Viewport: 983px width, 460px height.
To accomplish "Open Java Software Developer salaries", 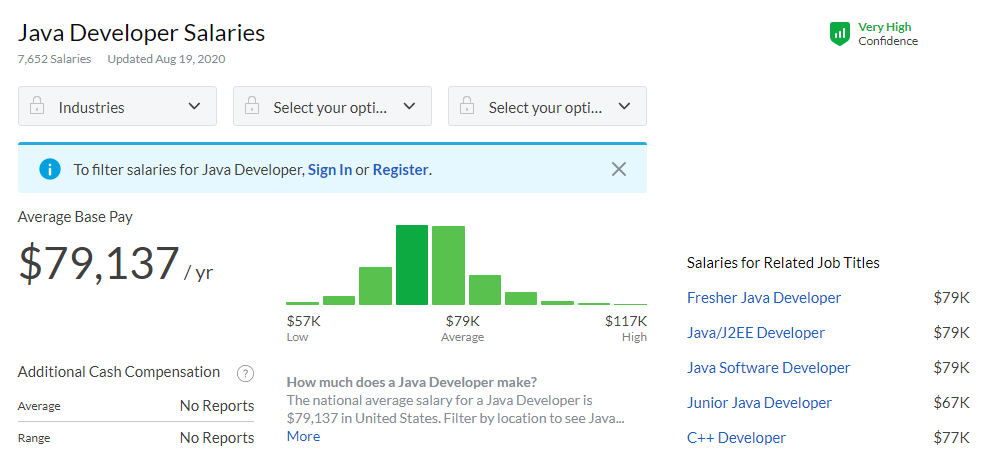I will pos(768,368).
